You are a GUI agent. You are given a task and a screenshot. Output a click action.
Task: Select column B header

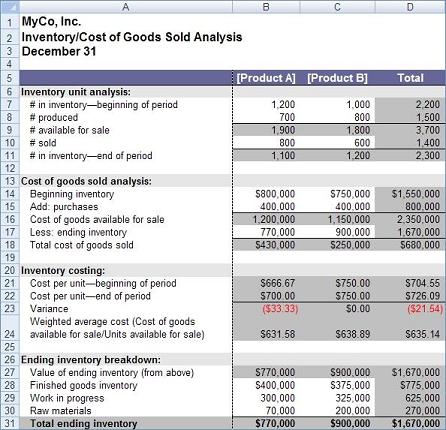click(266, 6)
